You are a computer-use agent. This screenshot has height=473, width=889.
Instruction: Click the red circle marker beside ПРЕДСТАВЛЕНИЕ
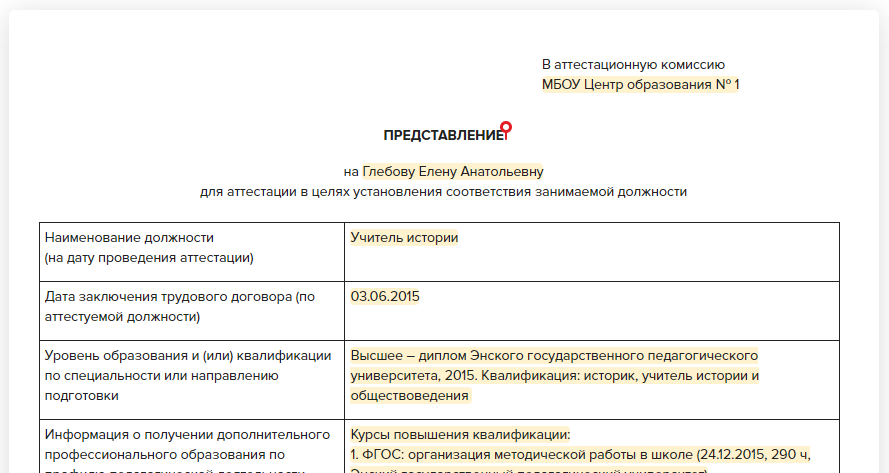[x=506, y=127]
